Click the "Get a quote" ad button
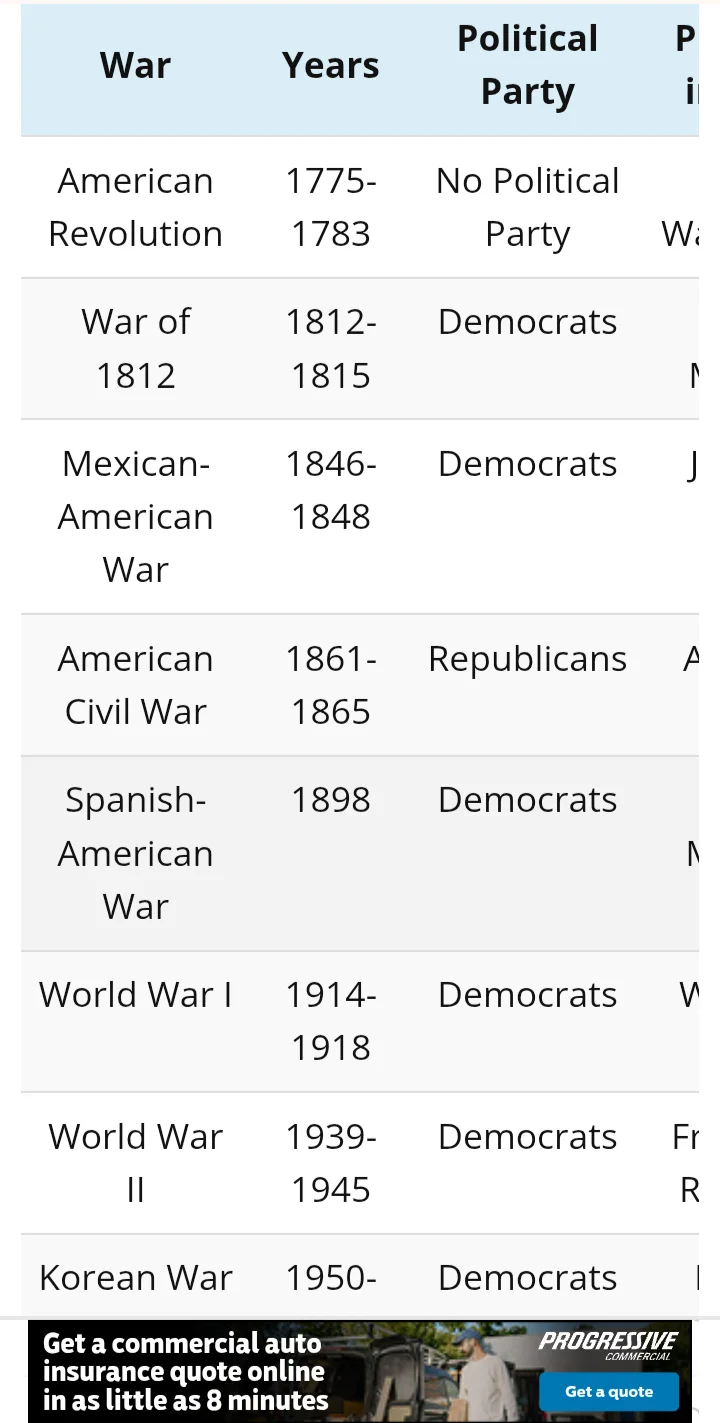The height and width of the screenshot is (1423, 720). [x=608, y=1391]
